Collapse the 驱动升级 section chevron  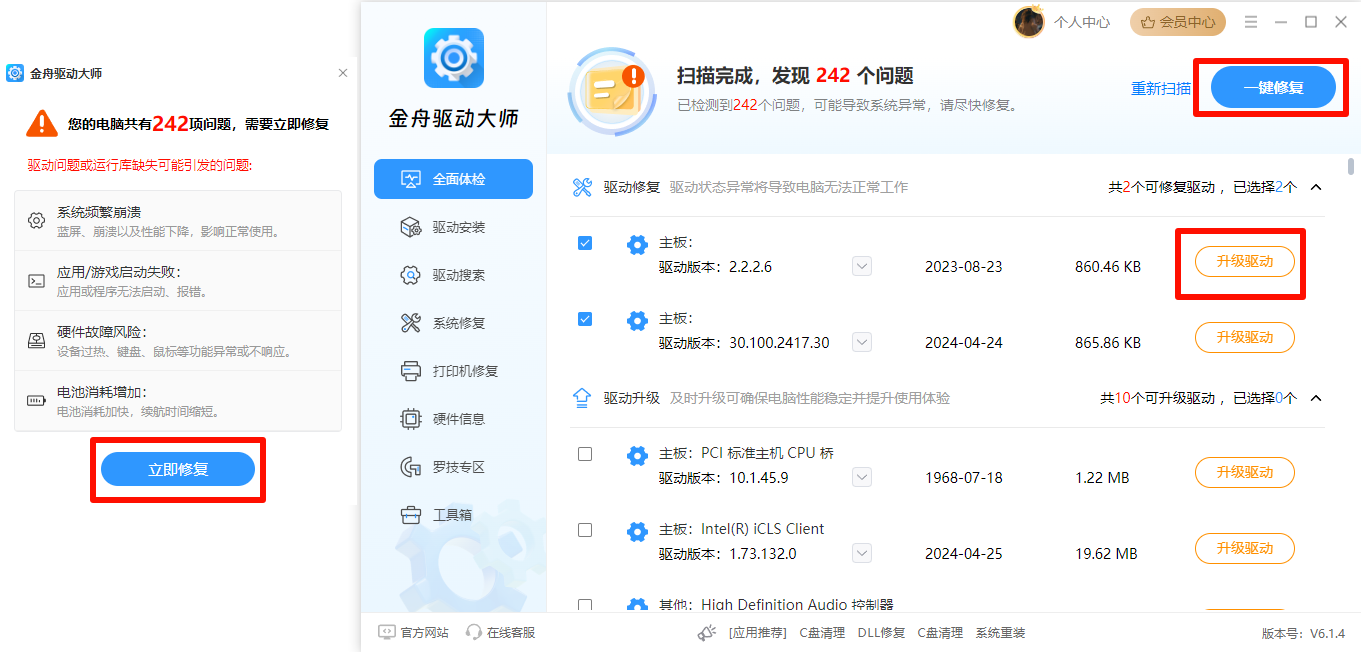pyautogui.click(x=1316, y=398)
